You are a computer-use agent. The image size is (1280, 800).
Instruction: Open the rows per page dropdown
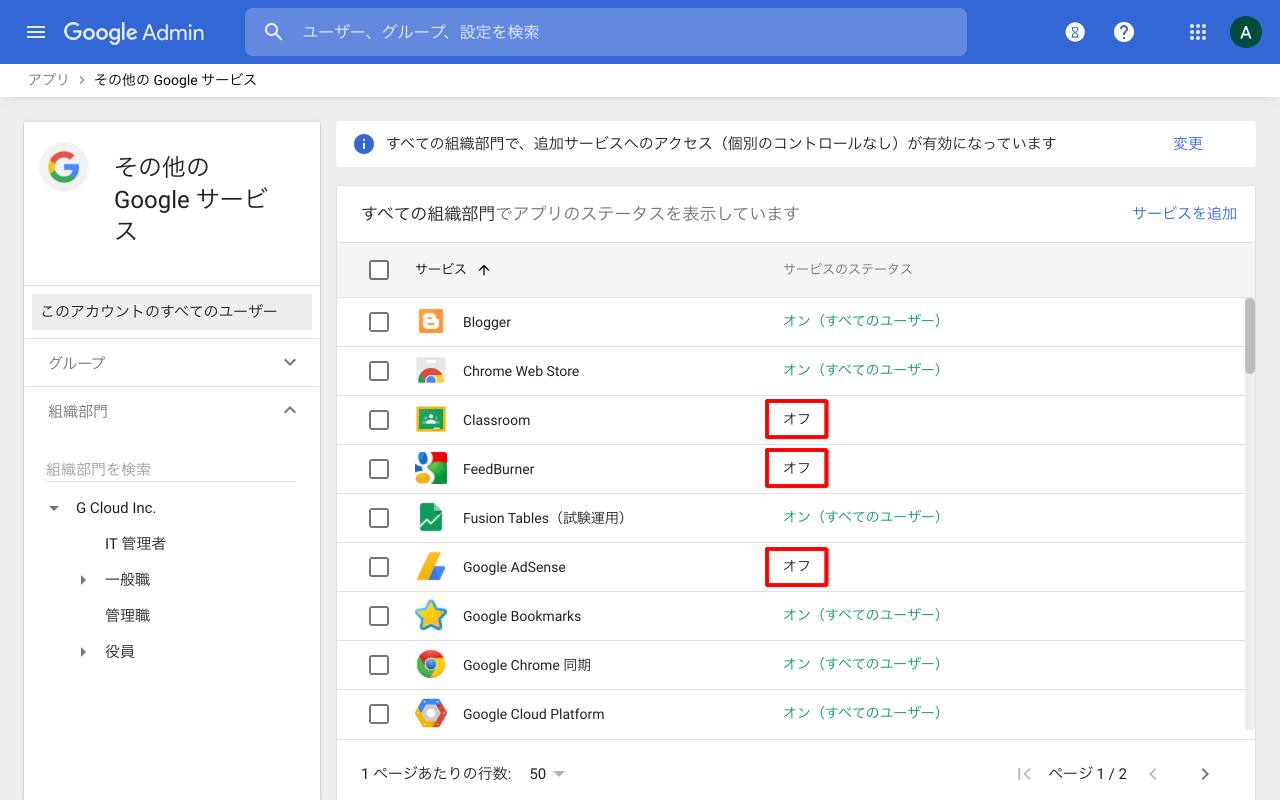(x=548, y=774)
